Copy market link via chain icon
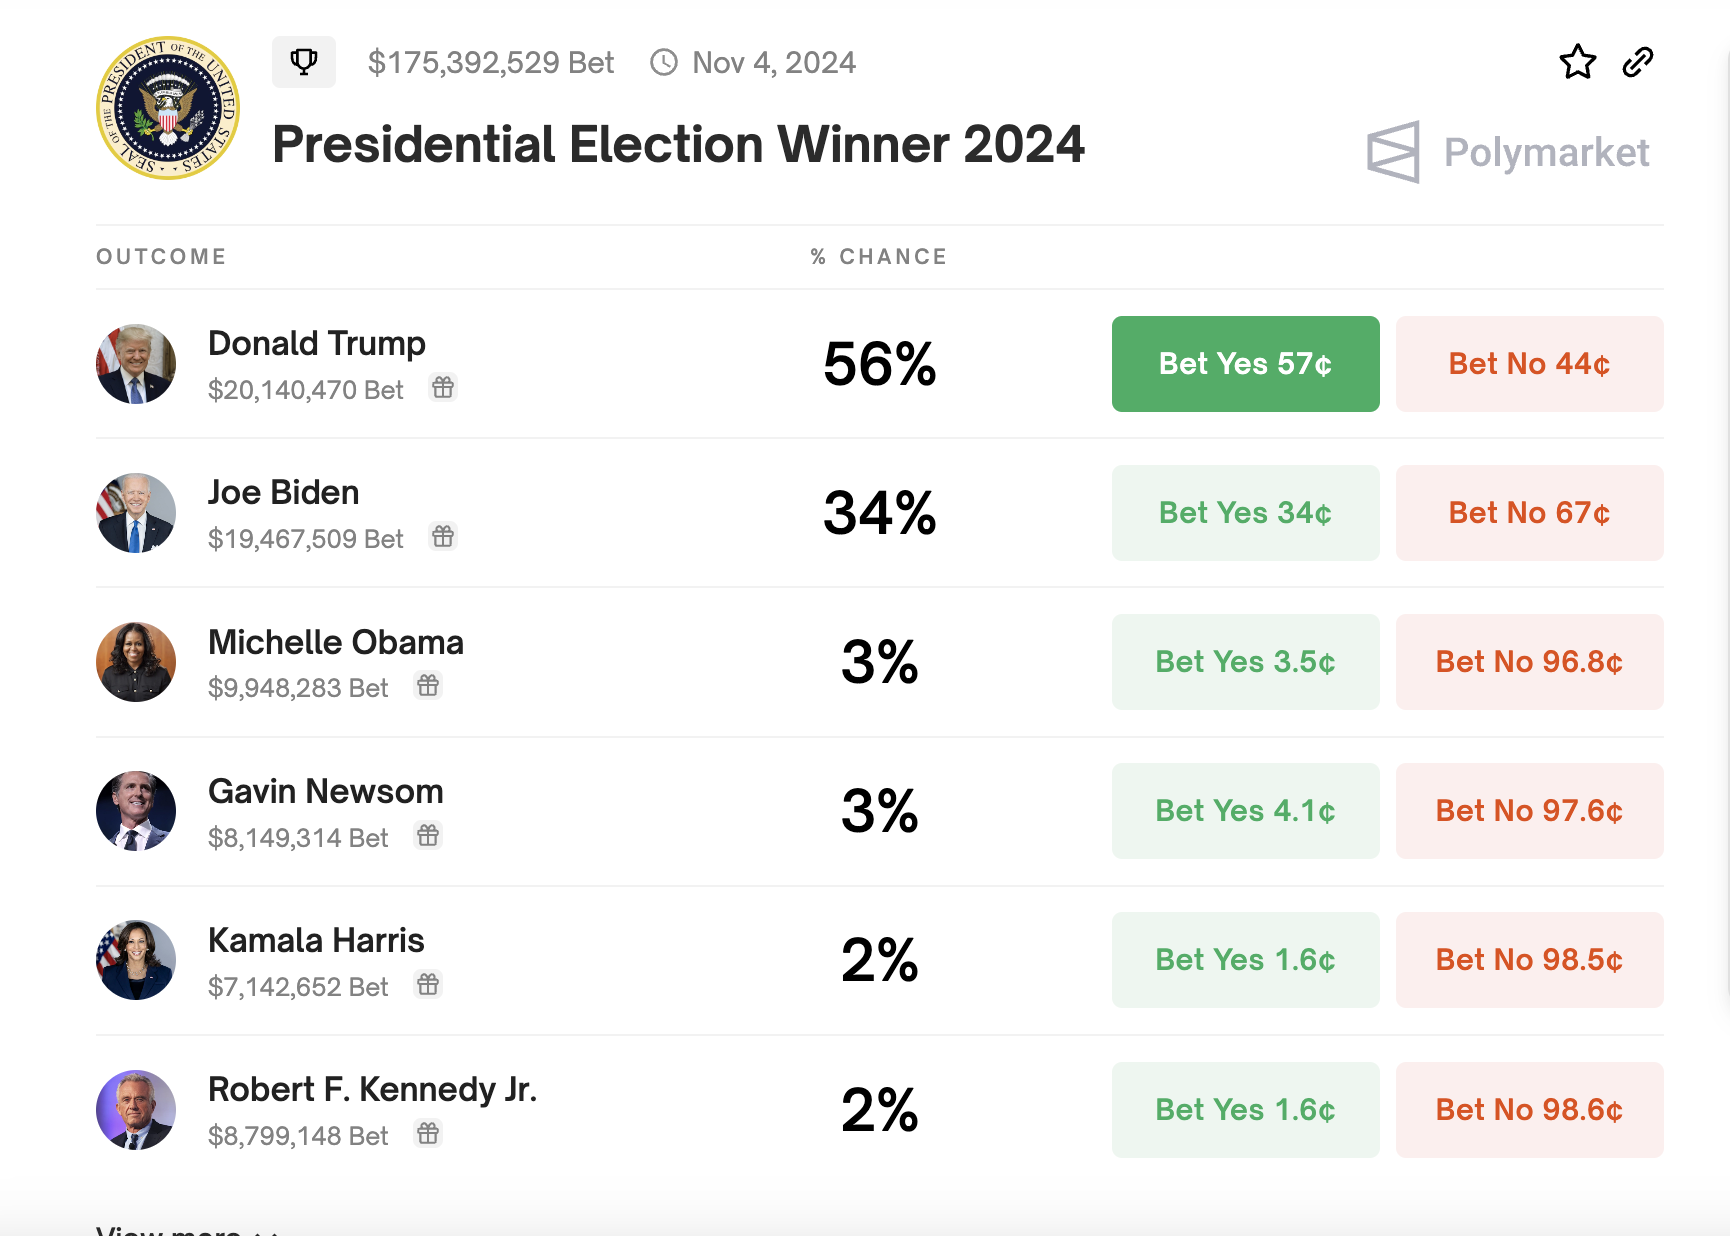Screen dimensions: 1730x1236 click(1637, 62)
